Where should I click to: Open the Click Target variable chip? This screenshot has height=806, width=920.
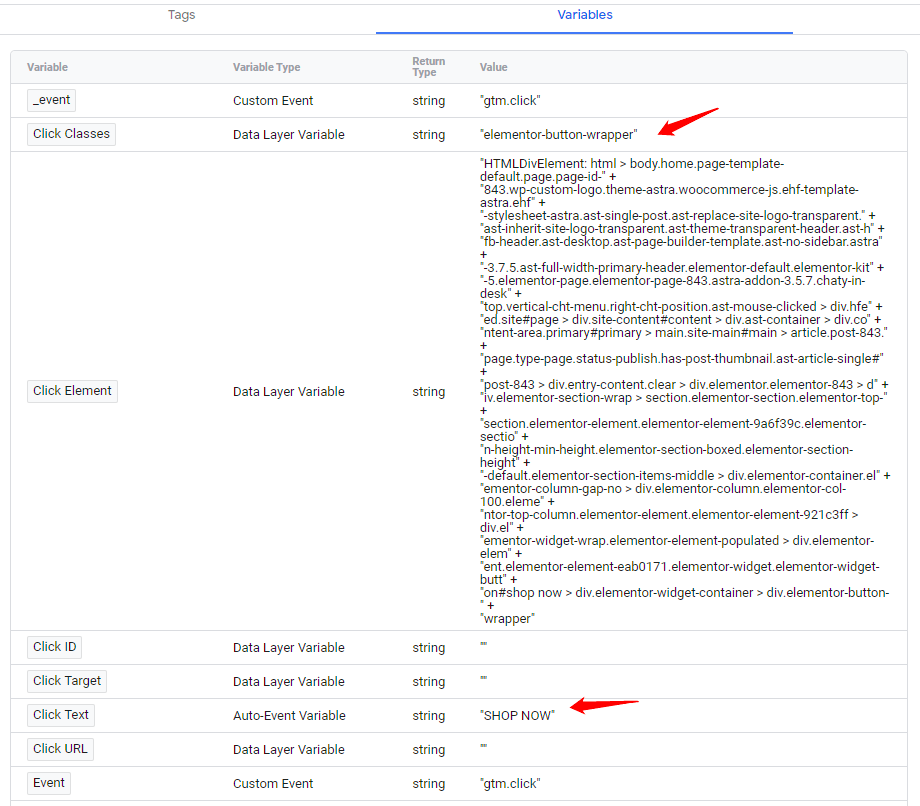tap(67, 681)
